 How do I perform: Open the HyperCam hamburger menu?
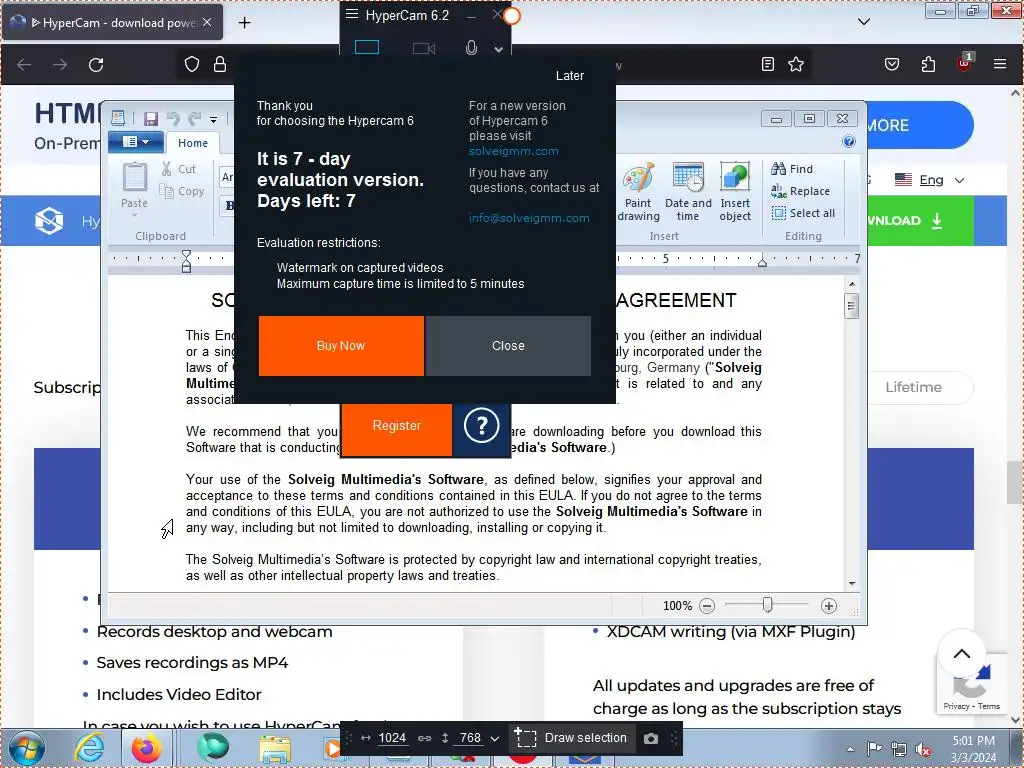coord(351,14)
